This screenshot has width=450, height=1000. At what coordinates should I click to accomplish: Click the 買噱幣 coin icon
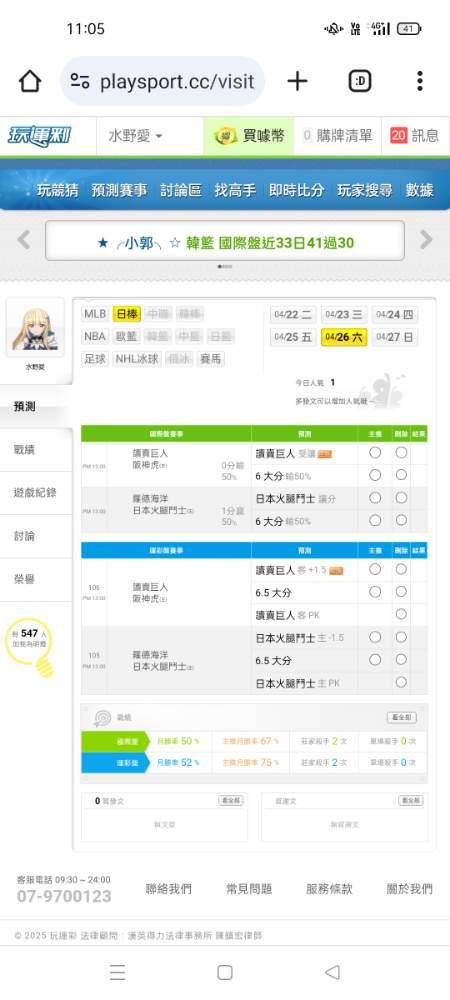226,136
